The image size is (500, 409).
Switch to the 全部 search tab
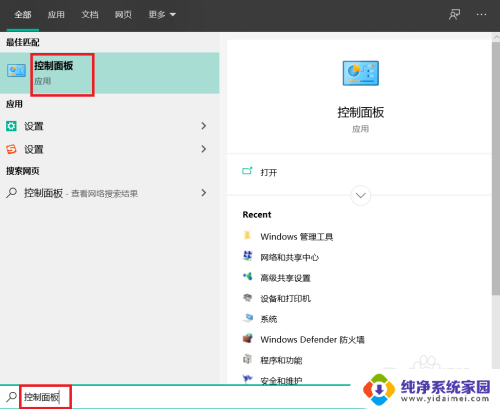(x=23, y=15)
